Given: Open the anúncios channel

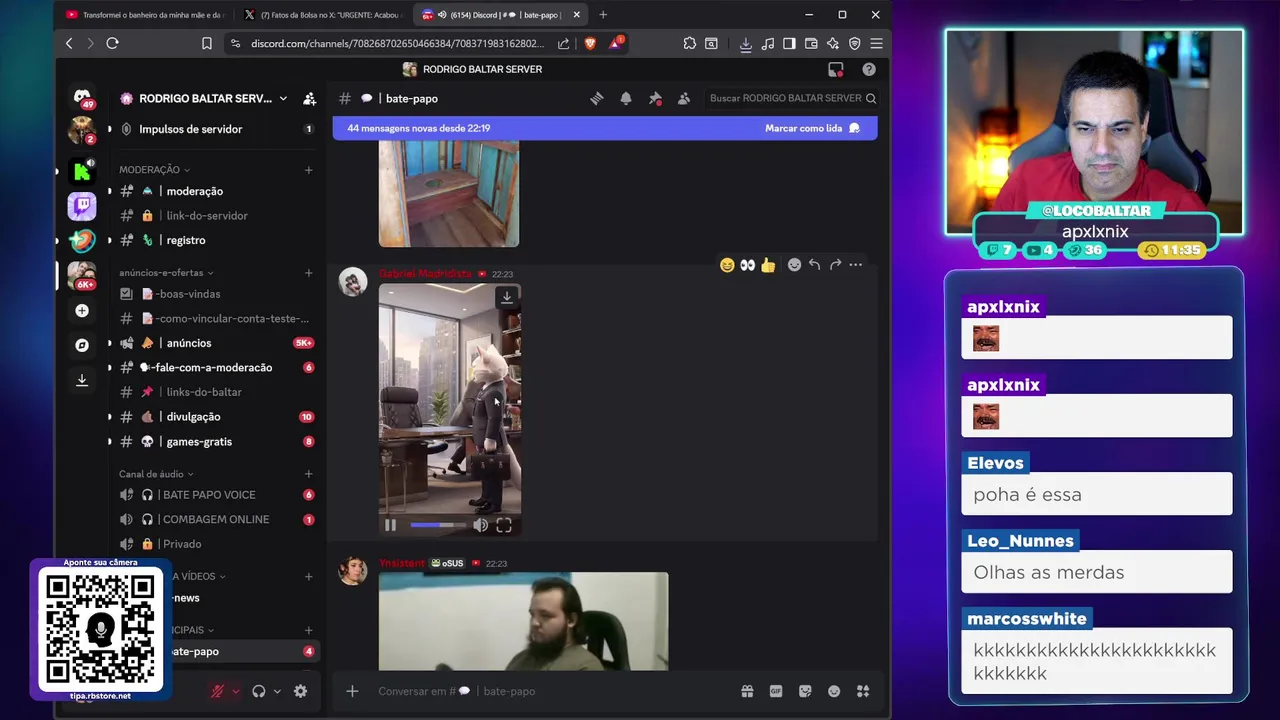Looking at the screenshot, I should coord(216,343).
